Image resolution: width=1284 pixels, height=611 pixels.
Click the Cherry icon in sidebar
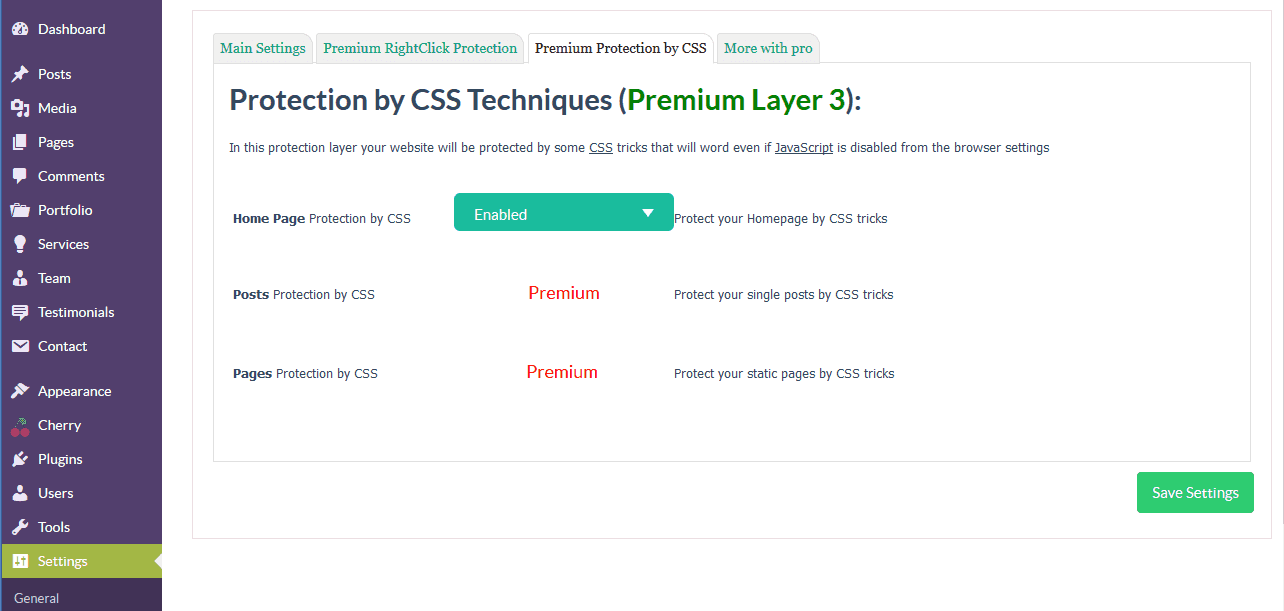coord(20,426)
